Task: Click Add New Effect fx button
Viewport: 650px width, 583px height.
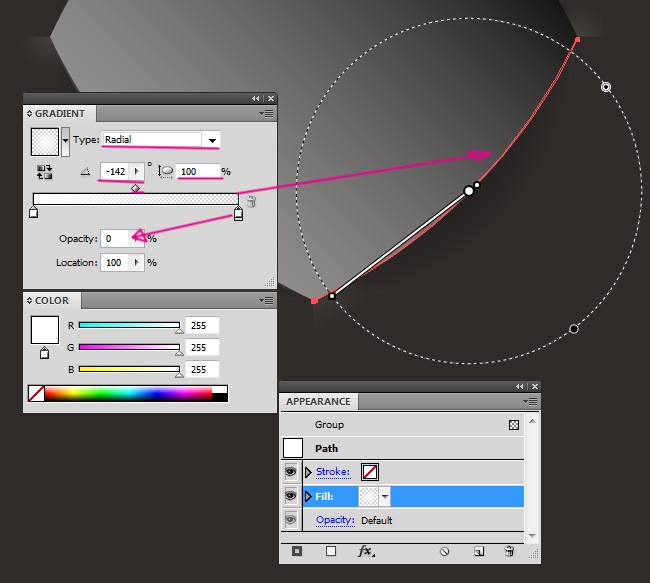Action: coord(366,551)
